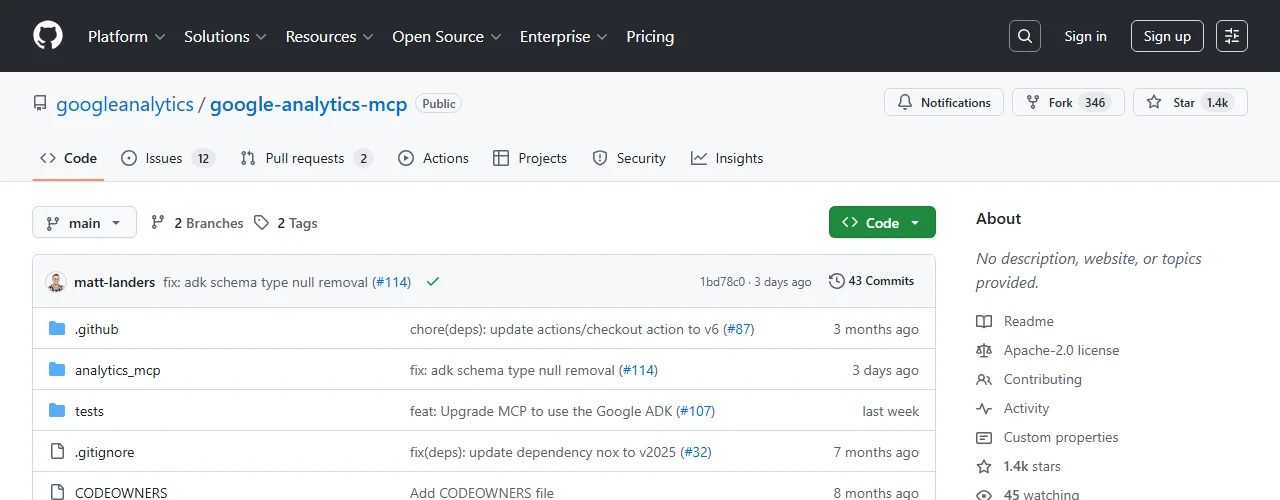This screenshot has height=500, width=1280.
Task: Switch to the Security tab
Action: click(629, 158)
